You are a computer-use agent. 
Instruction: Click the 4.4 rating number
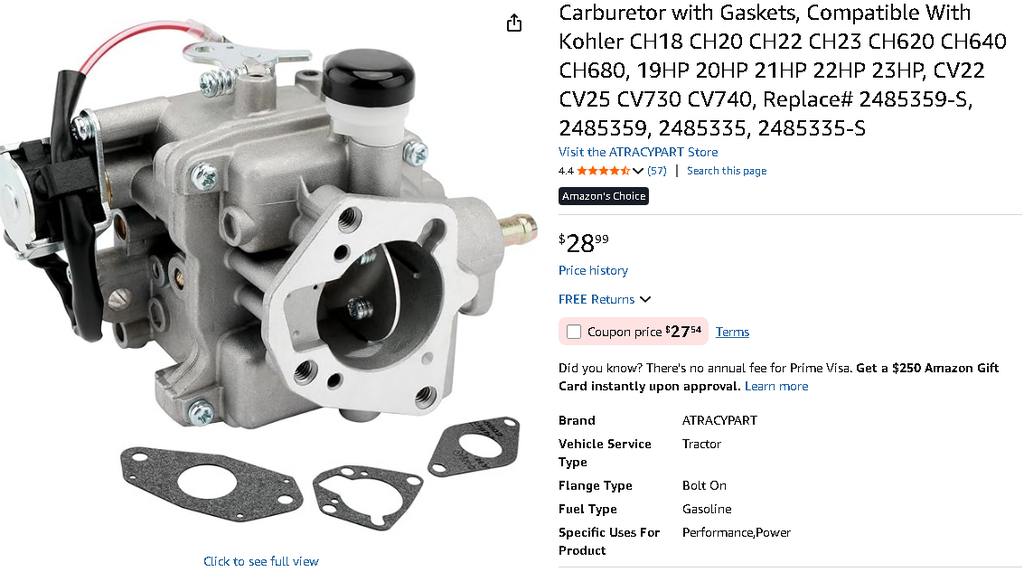(x=566, y=171)
